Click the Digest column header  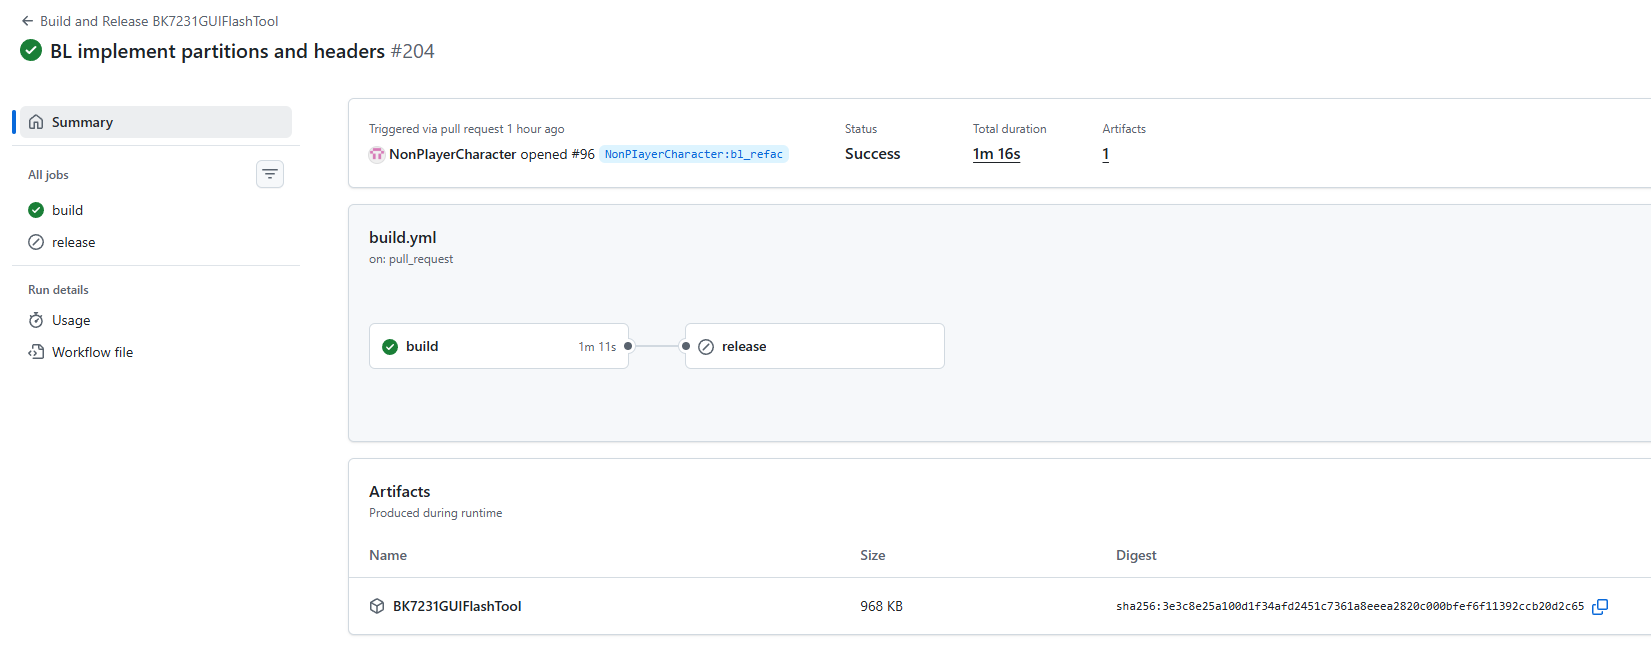coord(1136,555)
